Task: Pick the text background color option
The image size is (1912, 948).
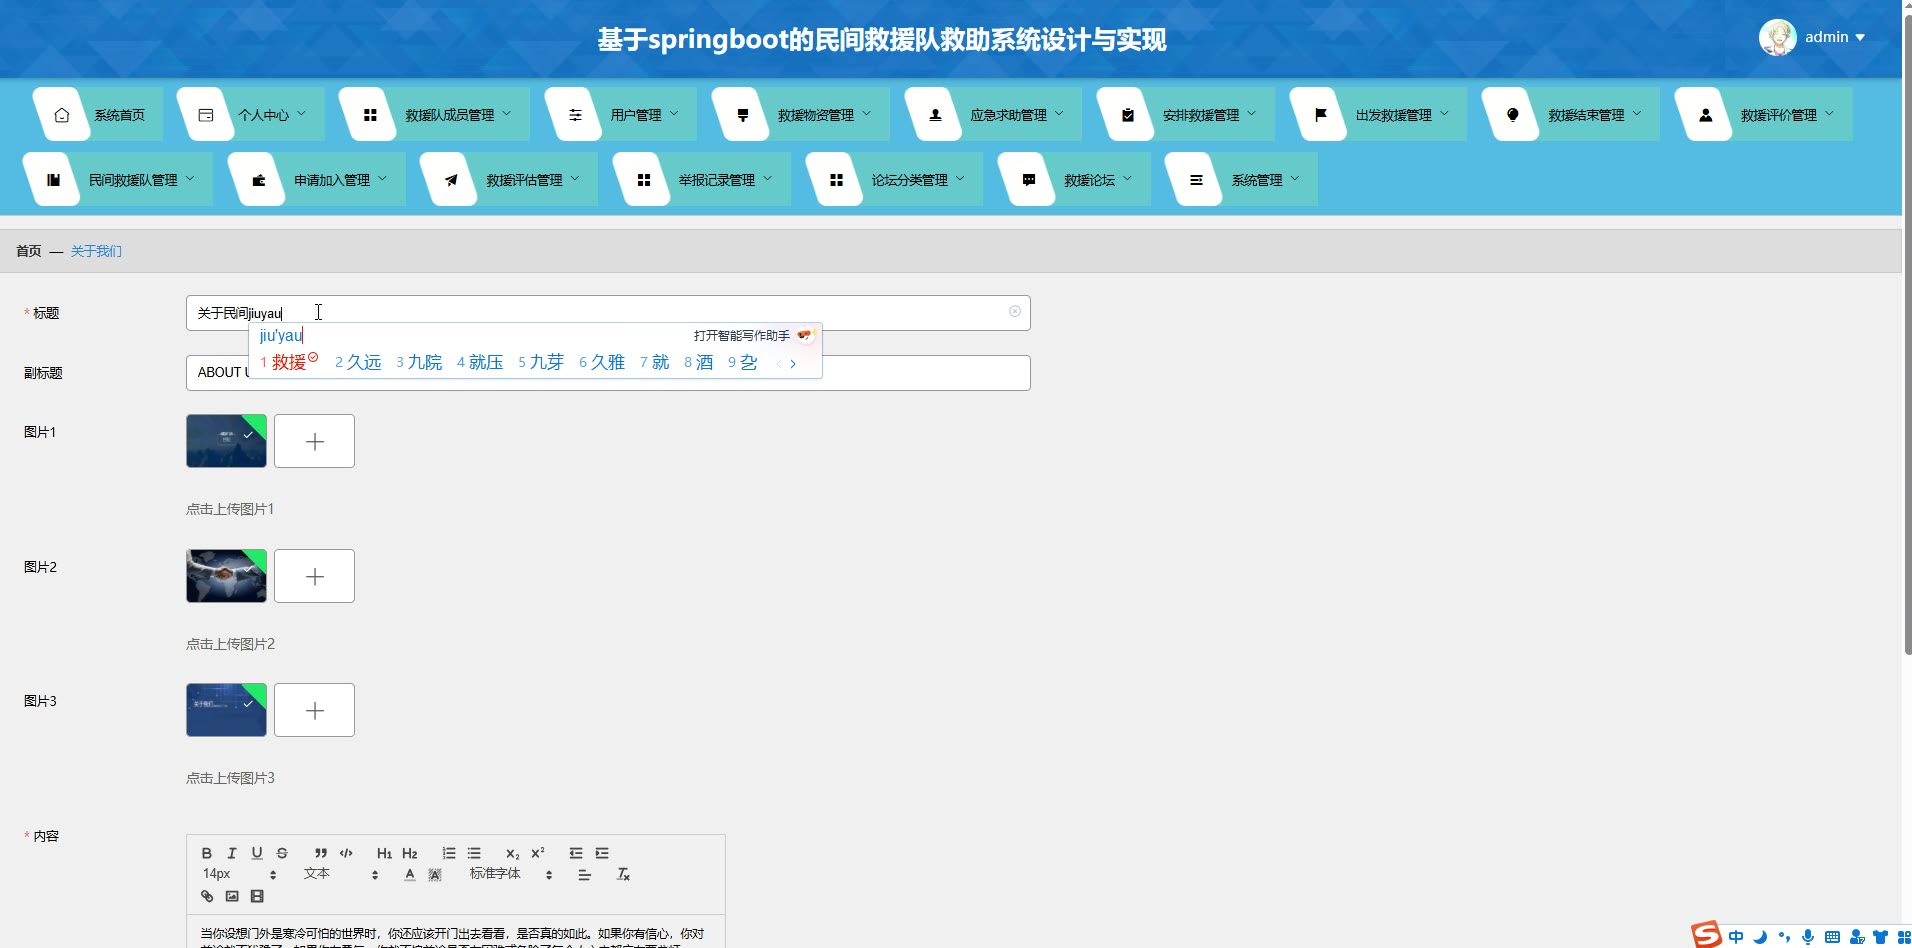Action: 435,874
